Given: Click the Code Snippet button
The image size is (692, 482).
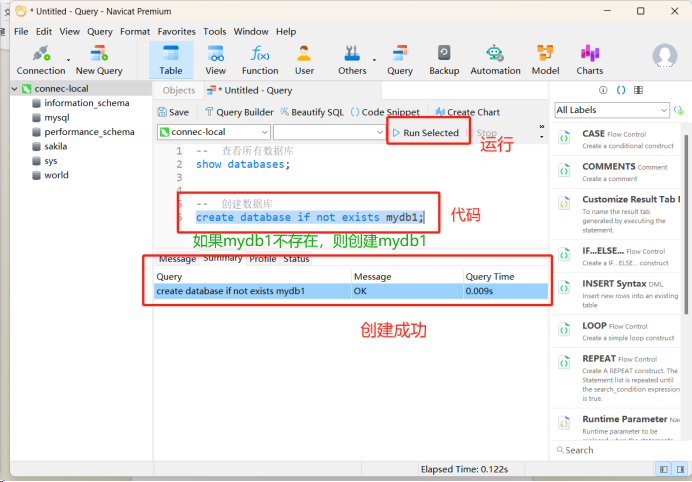Looking at the screenshot, I should (385, 113).
